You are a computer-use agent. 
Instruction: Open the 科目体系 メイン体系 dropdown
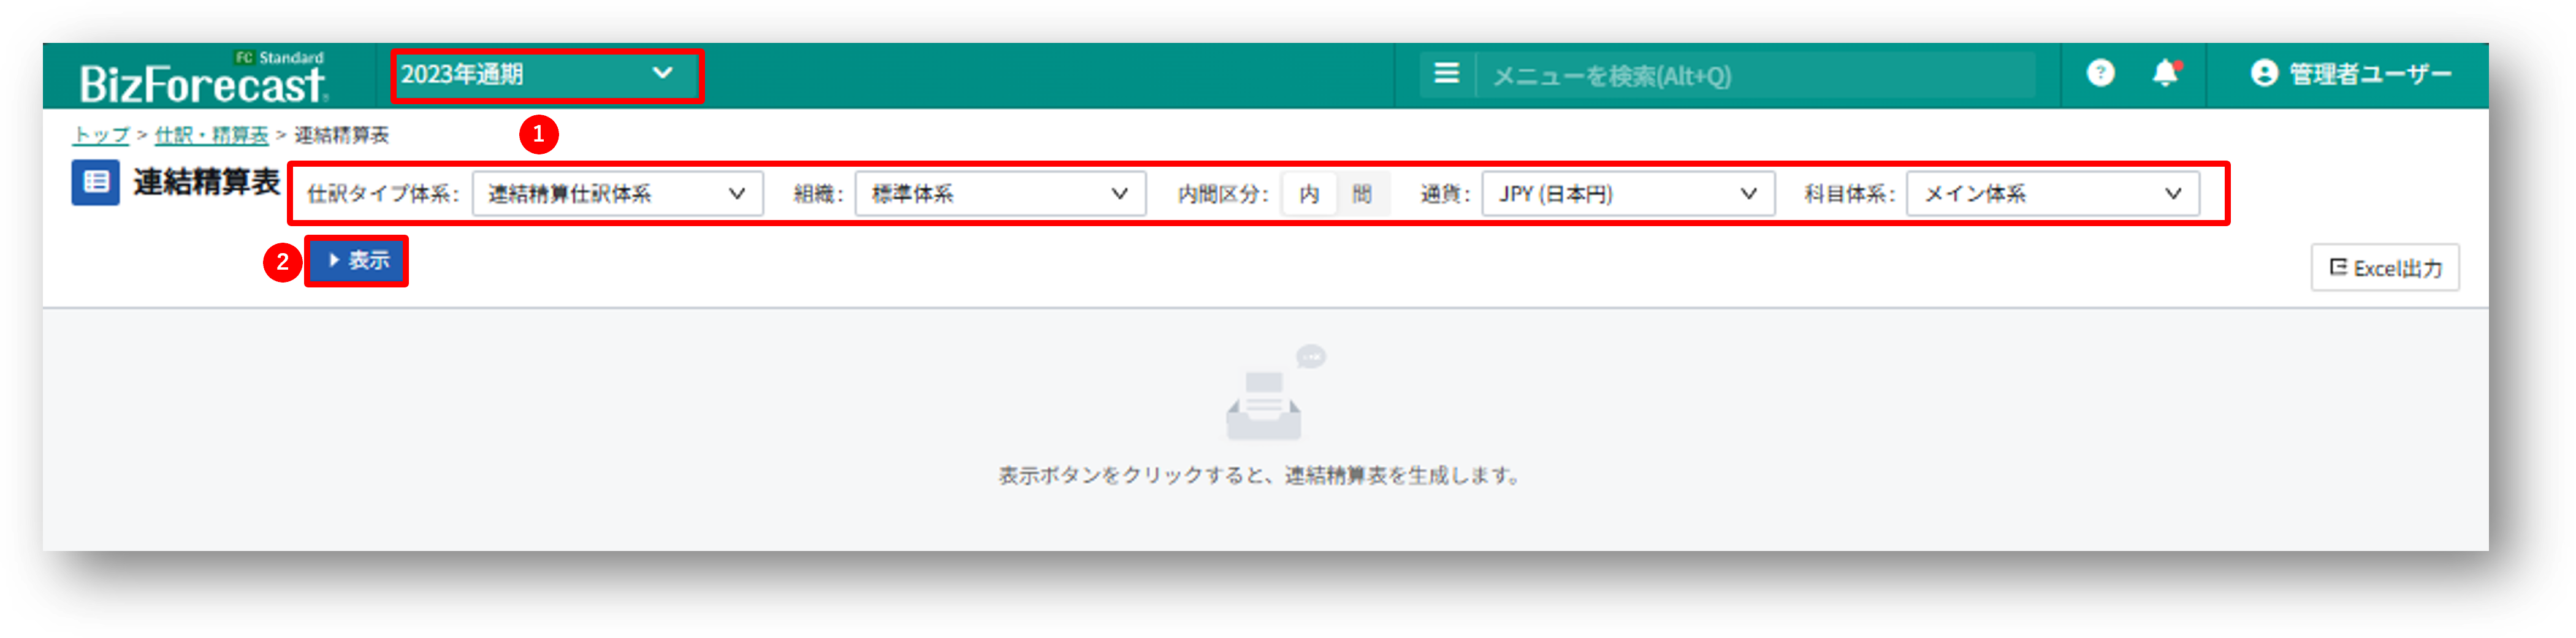[2052, 194]
